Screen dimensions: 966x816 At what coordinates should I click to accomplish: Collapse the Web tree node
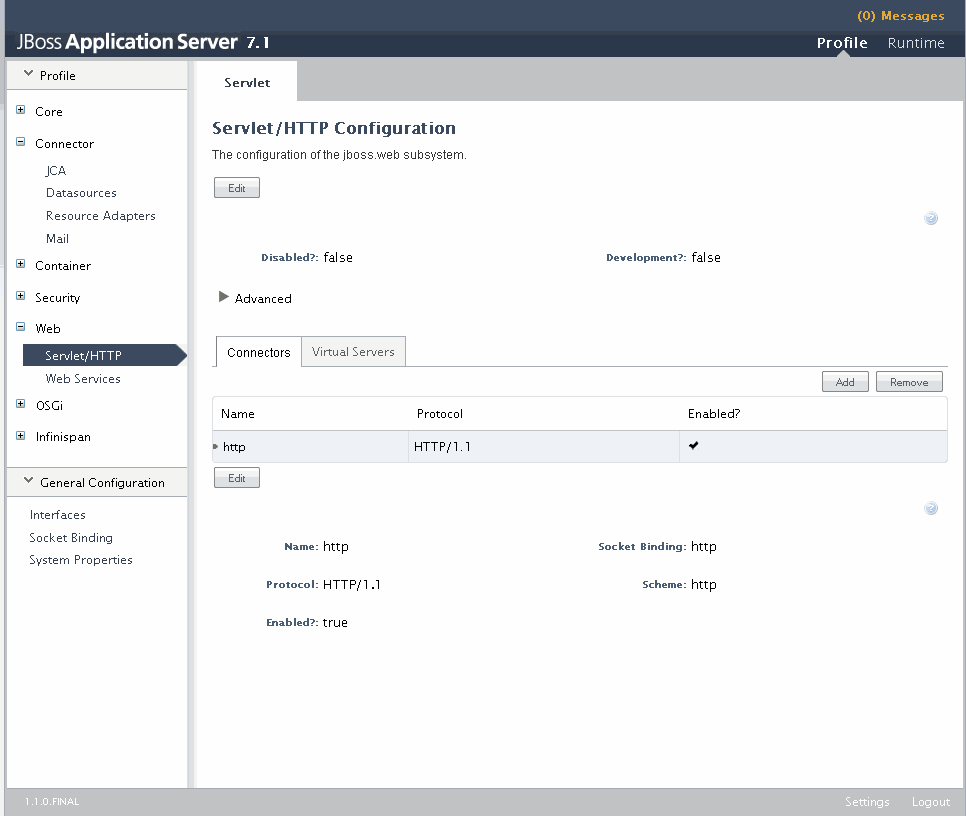20,326
